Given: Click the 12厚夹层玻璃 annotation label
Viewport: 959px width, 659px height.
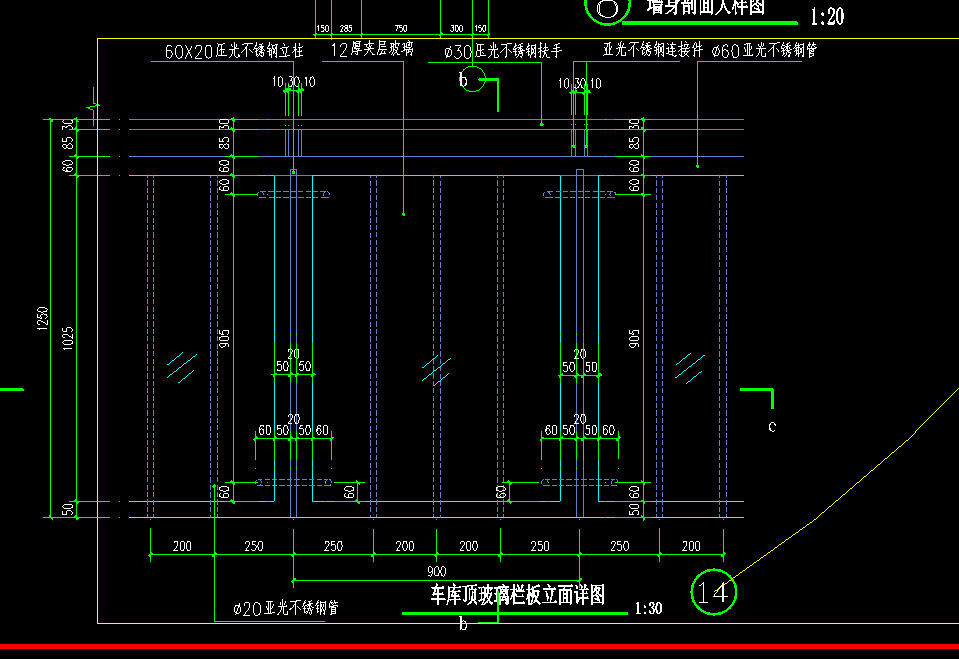Looking at the screenshot, I should pyautogui.click(x=371, y=49).
